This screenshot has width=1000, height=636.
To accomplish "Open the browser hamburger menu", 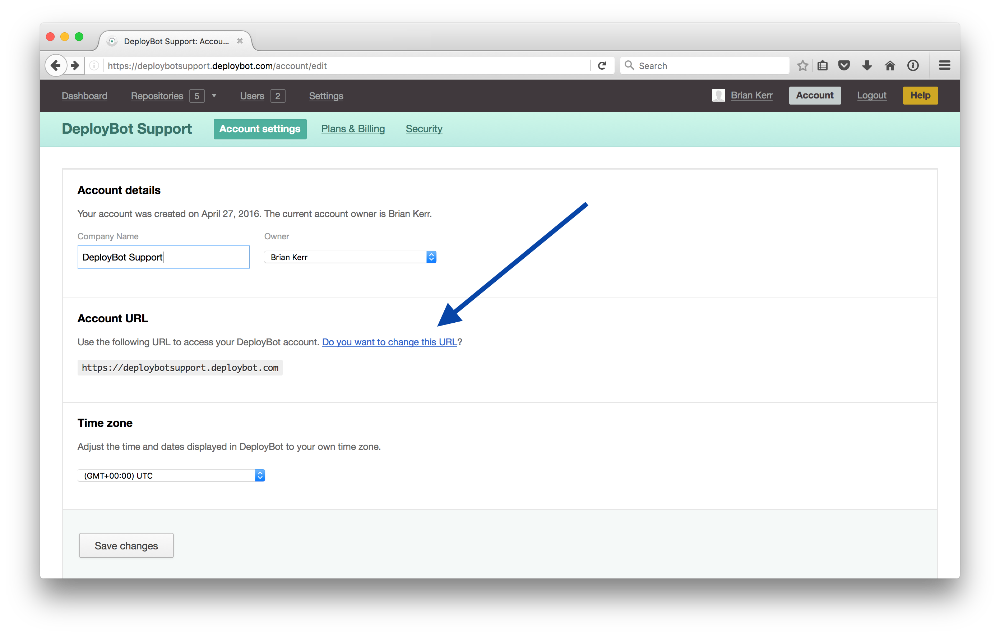I will point(945,65).
